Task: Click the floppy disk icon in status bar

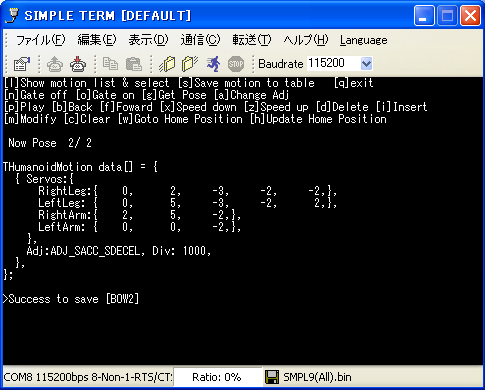Action: [272, 377]
